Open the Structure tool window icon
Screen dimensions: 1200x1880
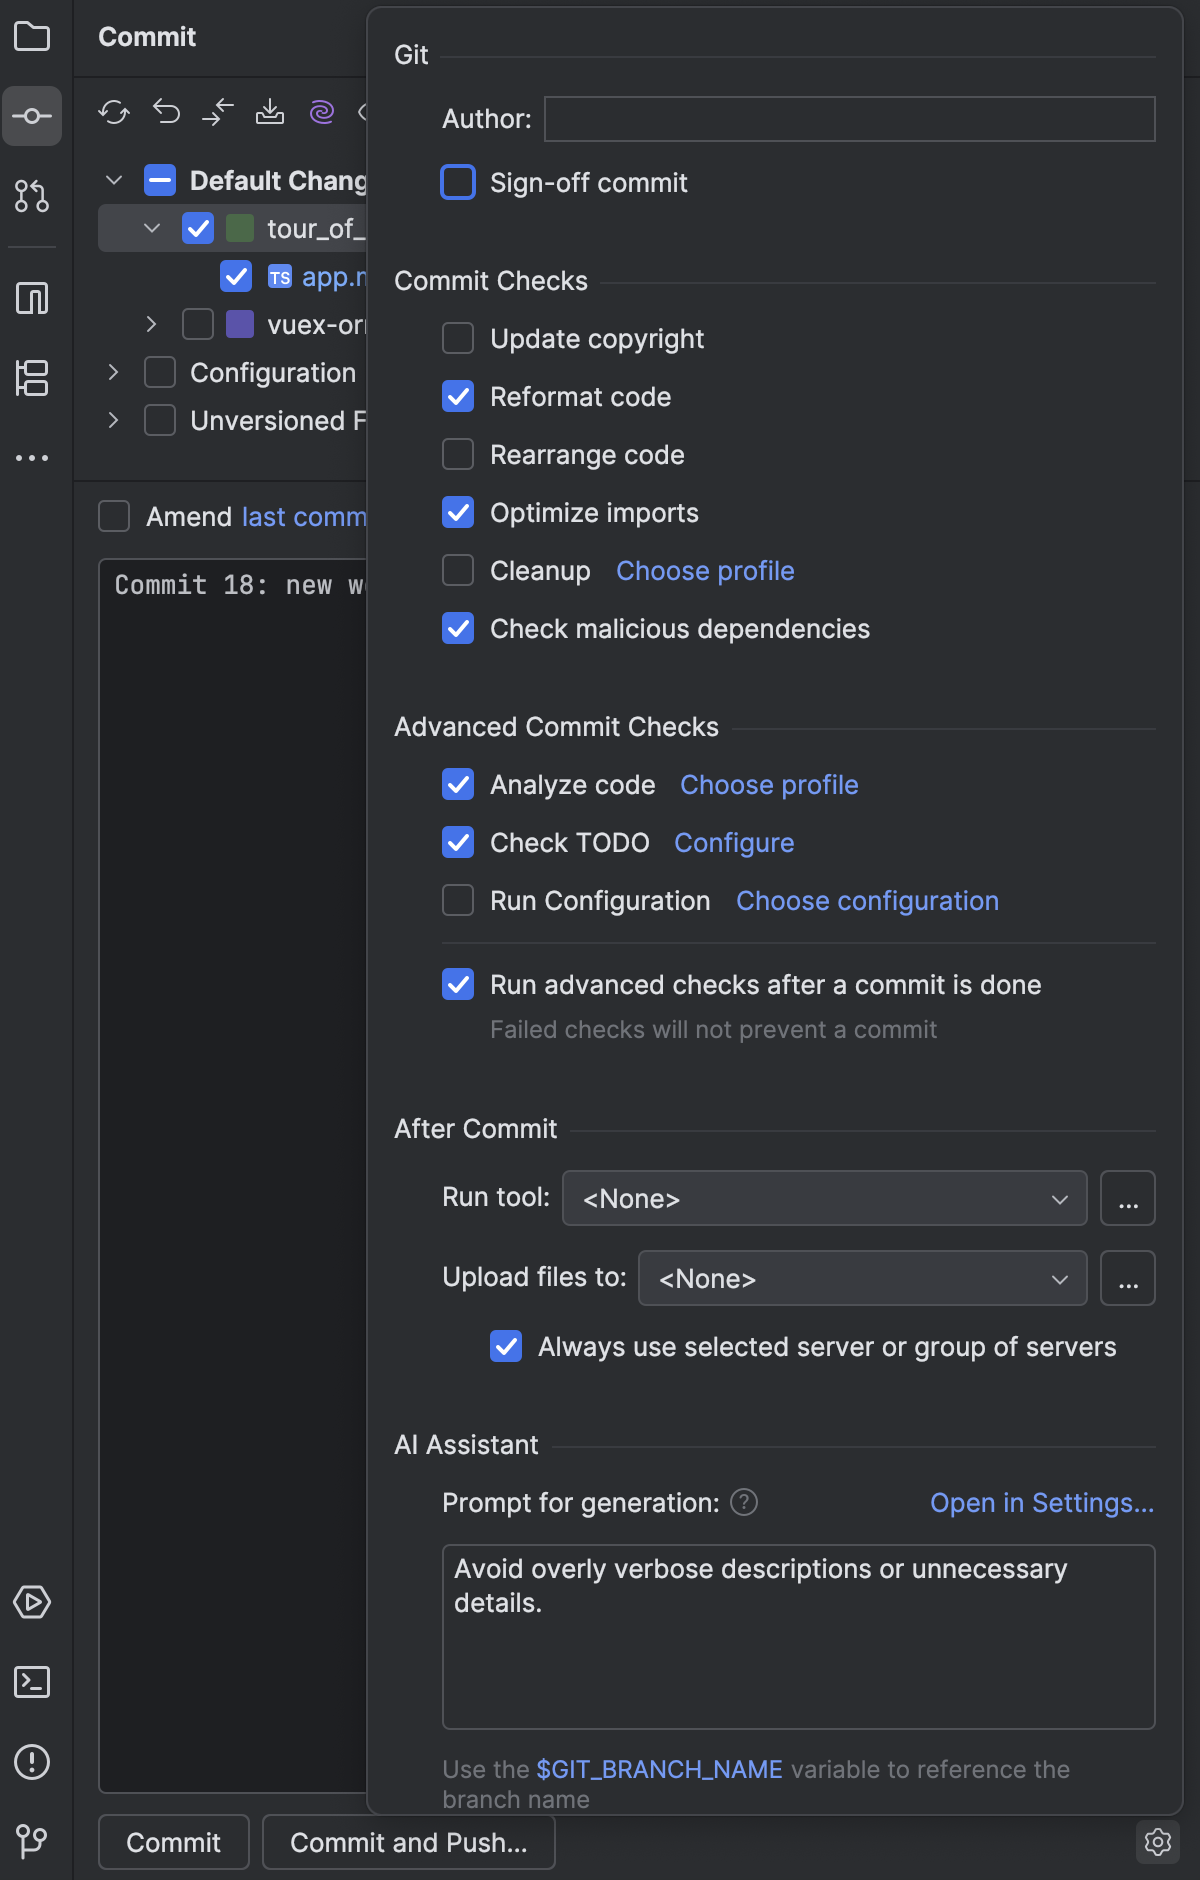32,378
